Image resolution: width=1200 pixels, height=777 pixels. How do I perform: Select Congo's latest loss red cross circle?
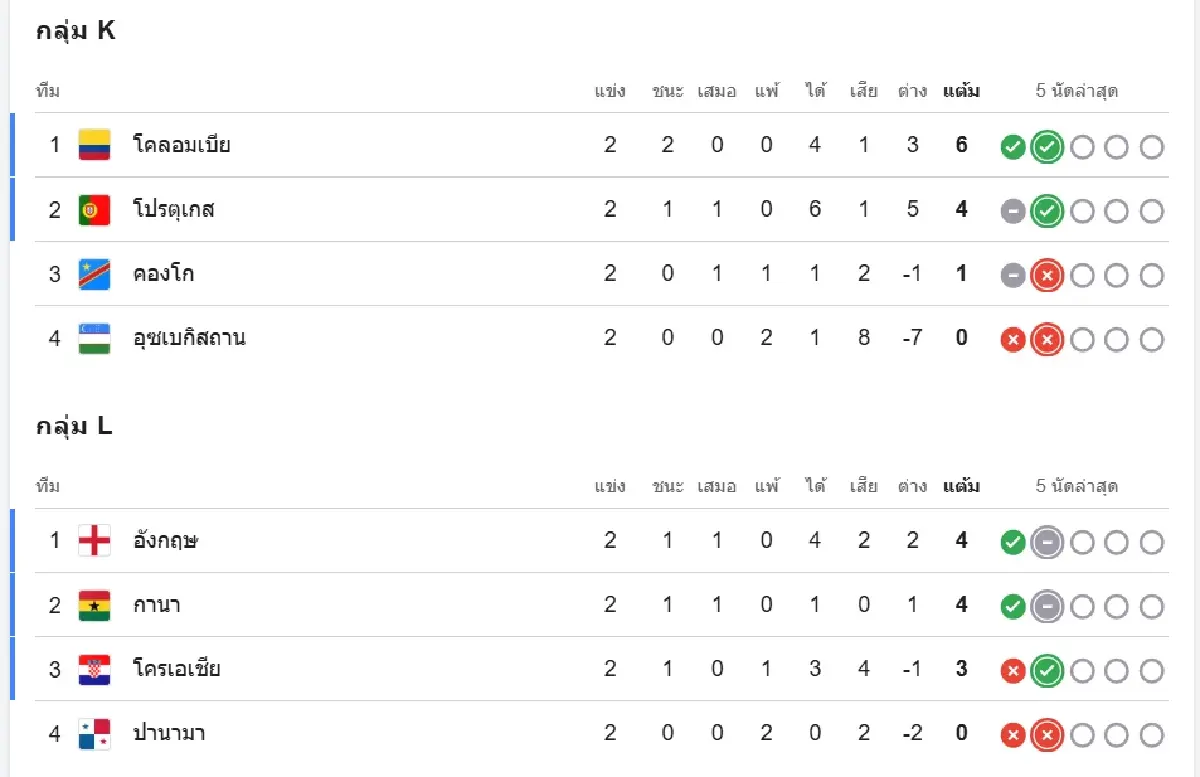pos(1047,275)
